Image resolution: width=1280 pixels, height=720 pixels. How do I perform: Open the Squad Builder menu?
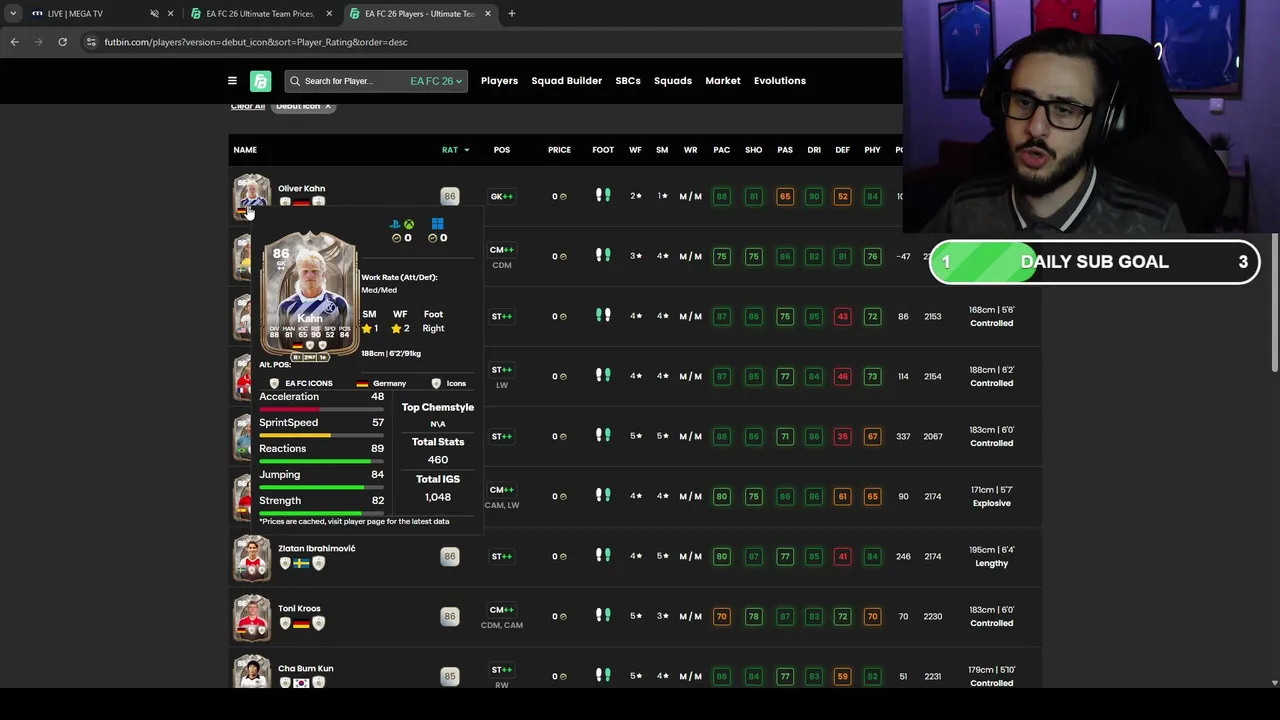[567, 81]
